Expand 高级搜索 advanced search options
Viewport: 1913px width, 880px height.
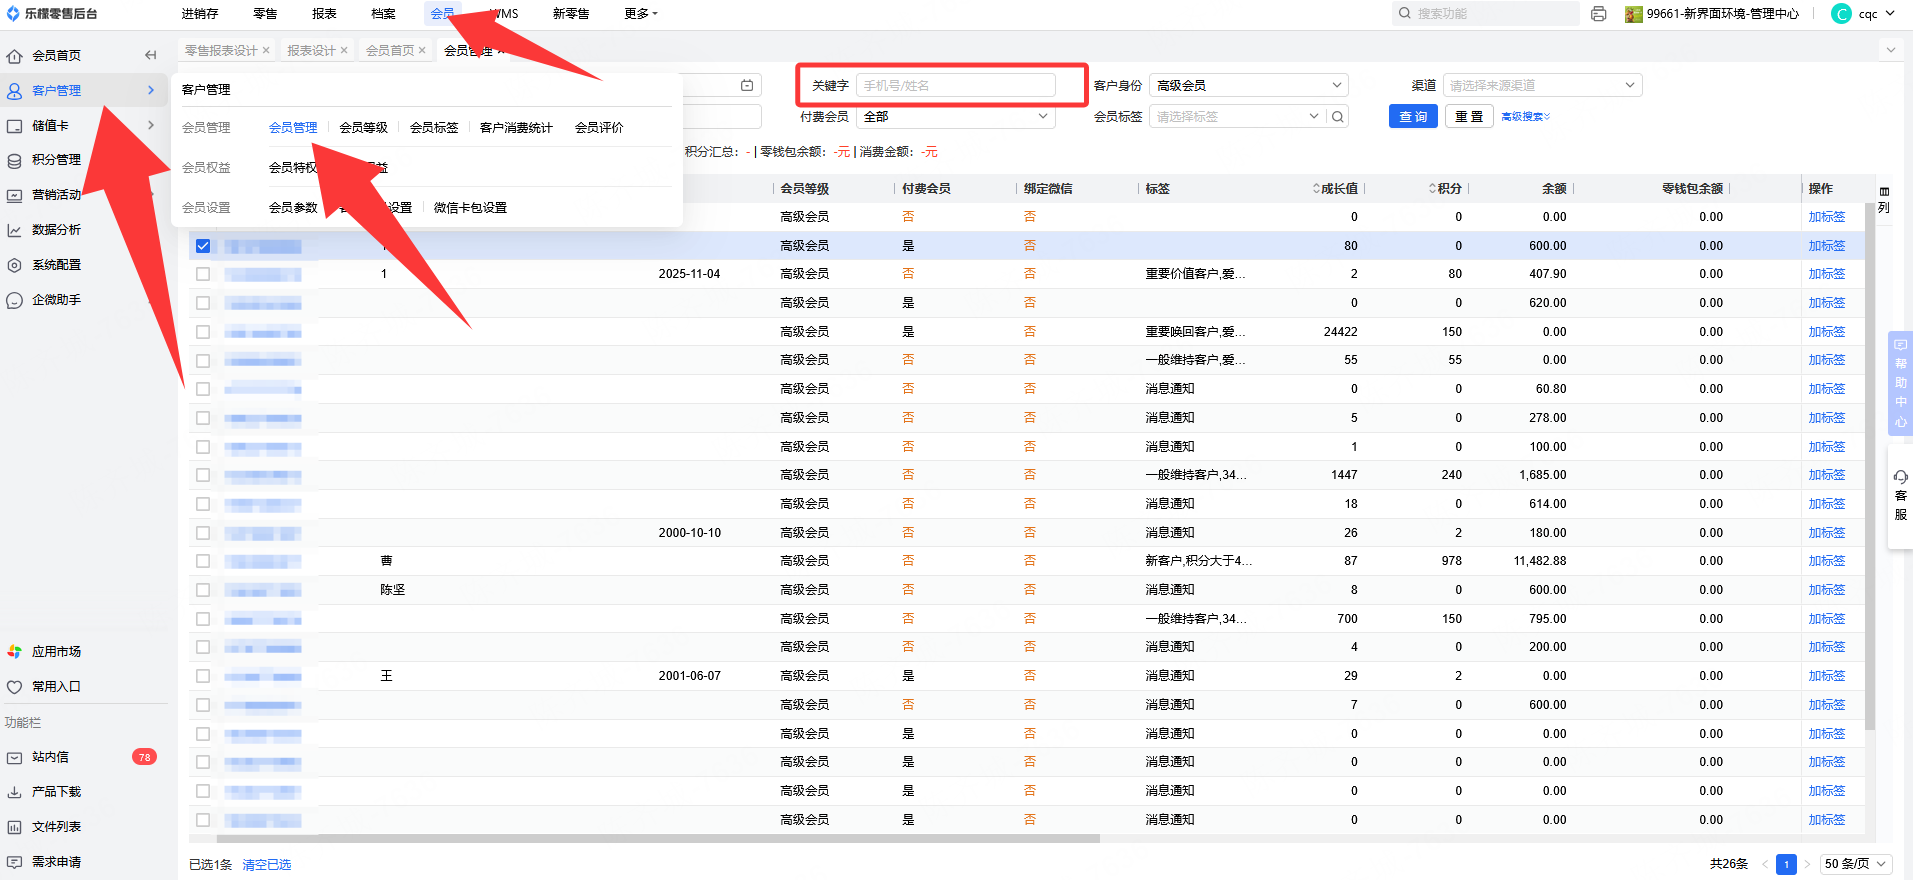(x=1526, y=117)
